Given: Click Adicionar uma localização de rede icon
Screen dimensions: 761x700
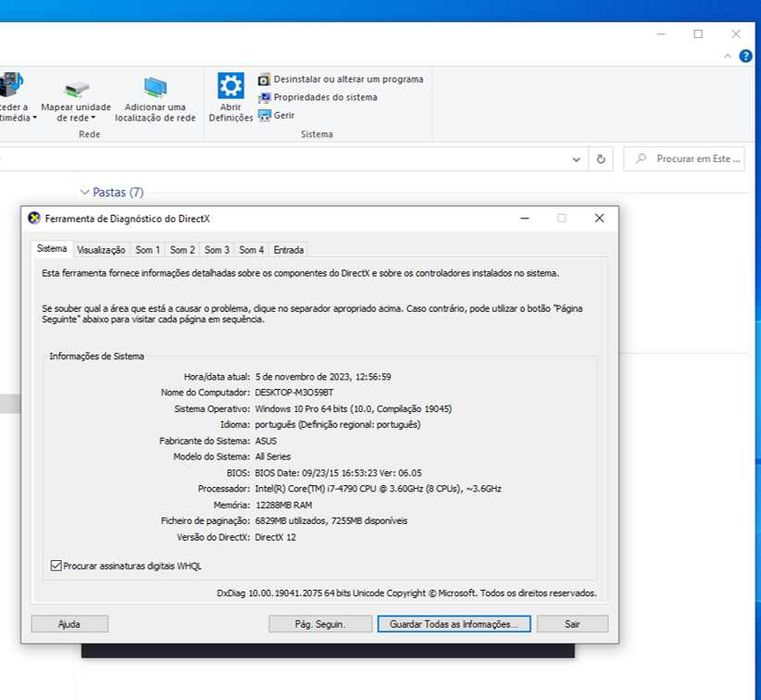Looking at the screenshot, I should [x=155, y=87].
